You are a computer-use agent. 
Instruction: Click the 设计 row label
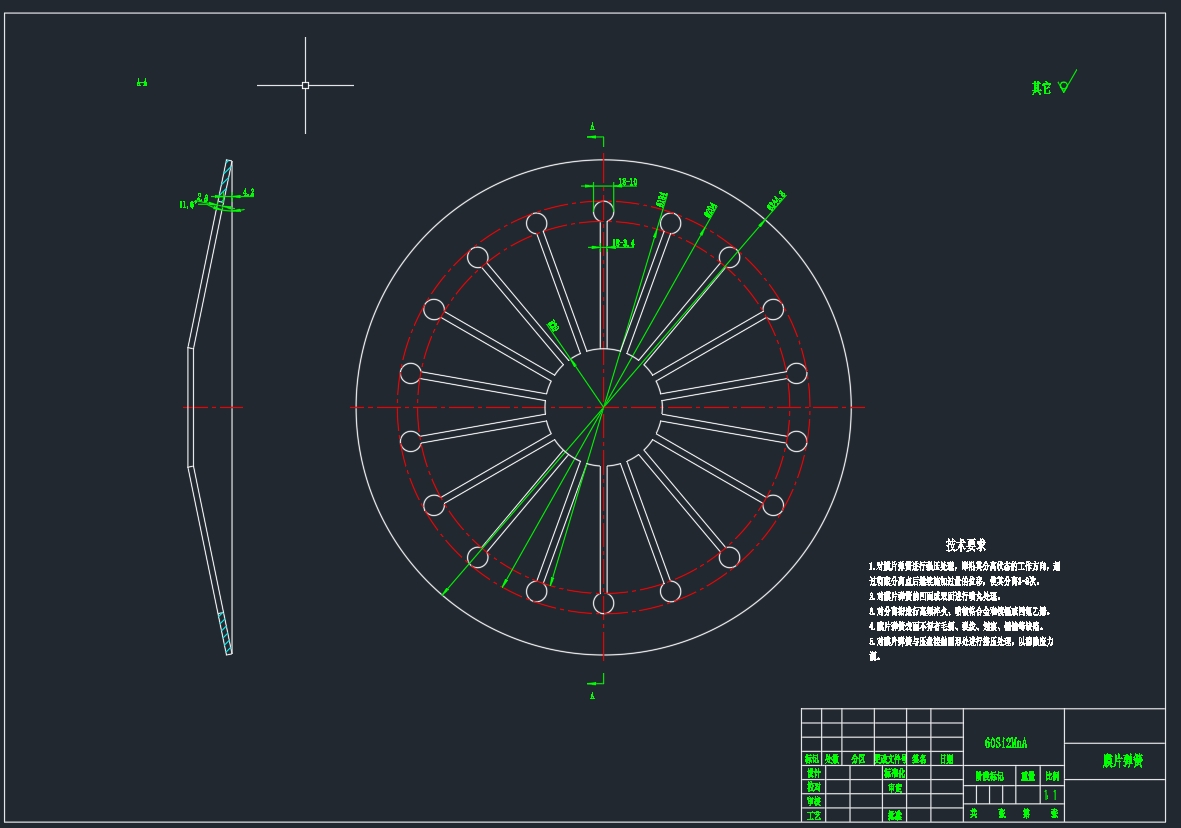coord(813,773)
